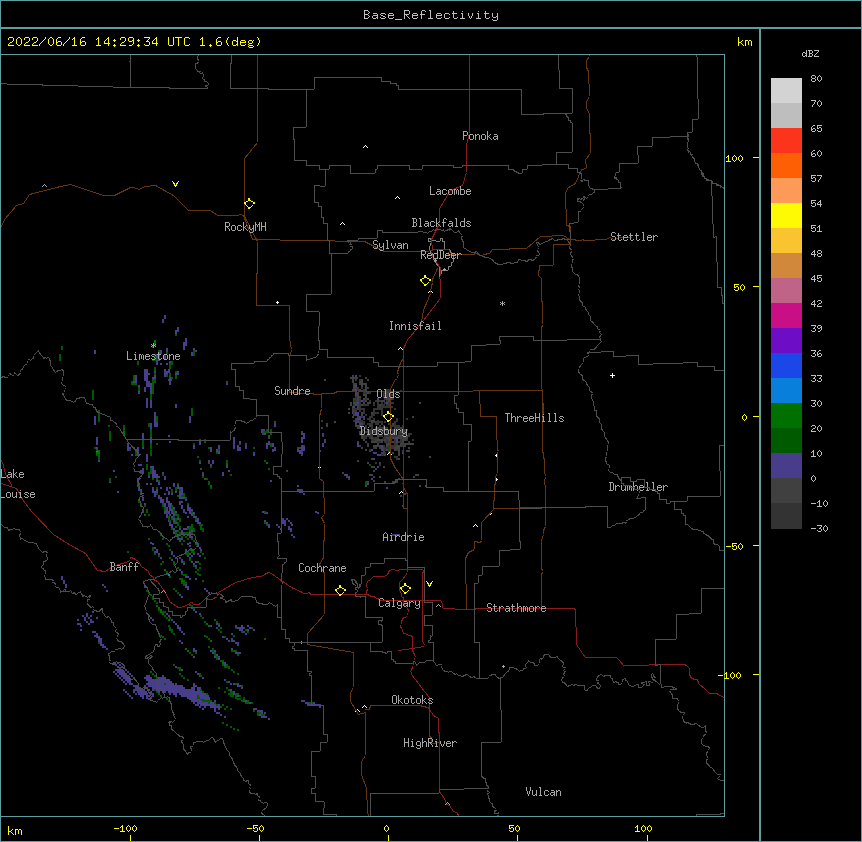Click the Lake Louise label
The height and width of the screenshot is (842, 862).
[x=18, y=484]
